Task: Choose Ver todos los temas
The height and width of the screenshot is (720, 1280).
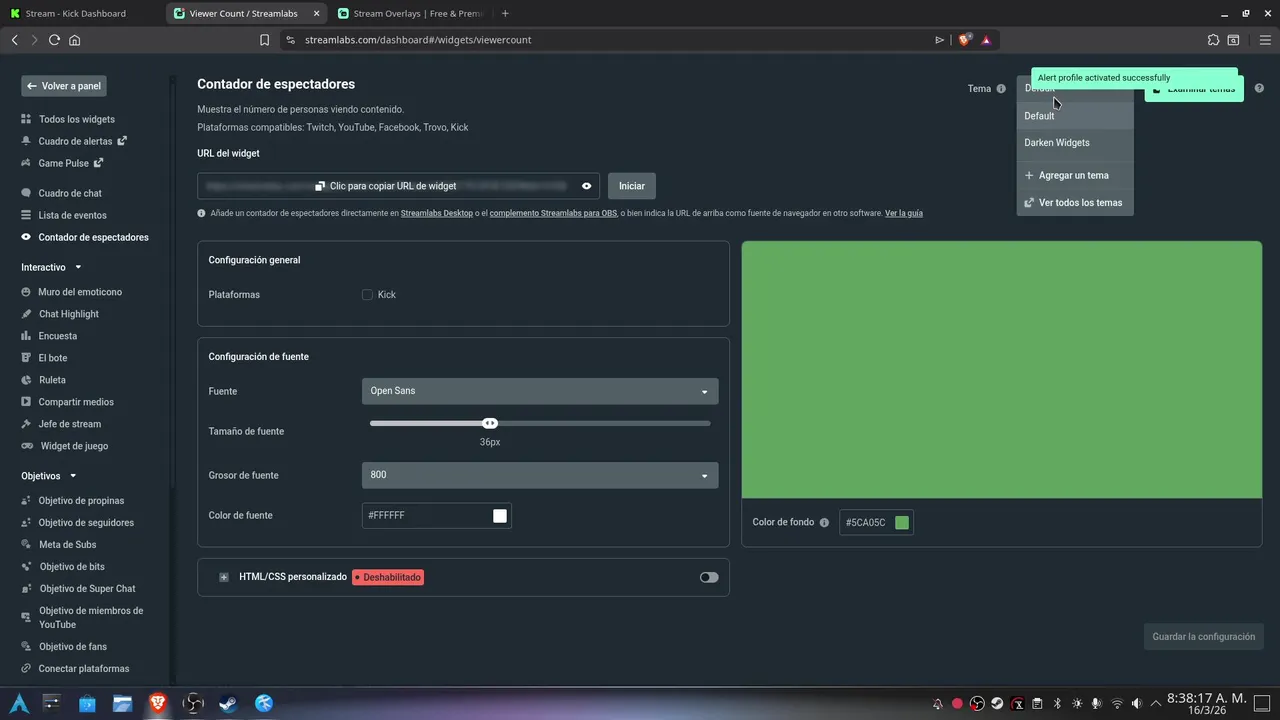Action: pyautogui.click(x=1075, y=203)
